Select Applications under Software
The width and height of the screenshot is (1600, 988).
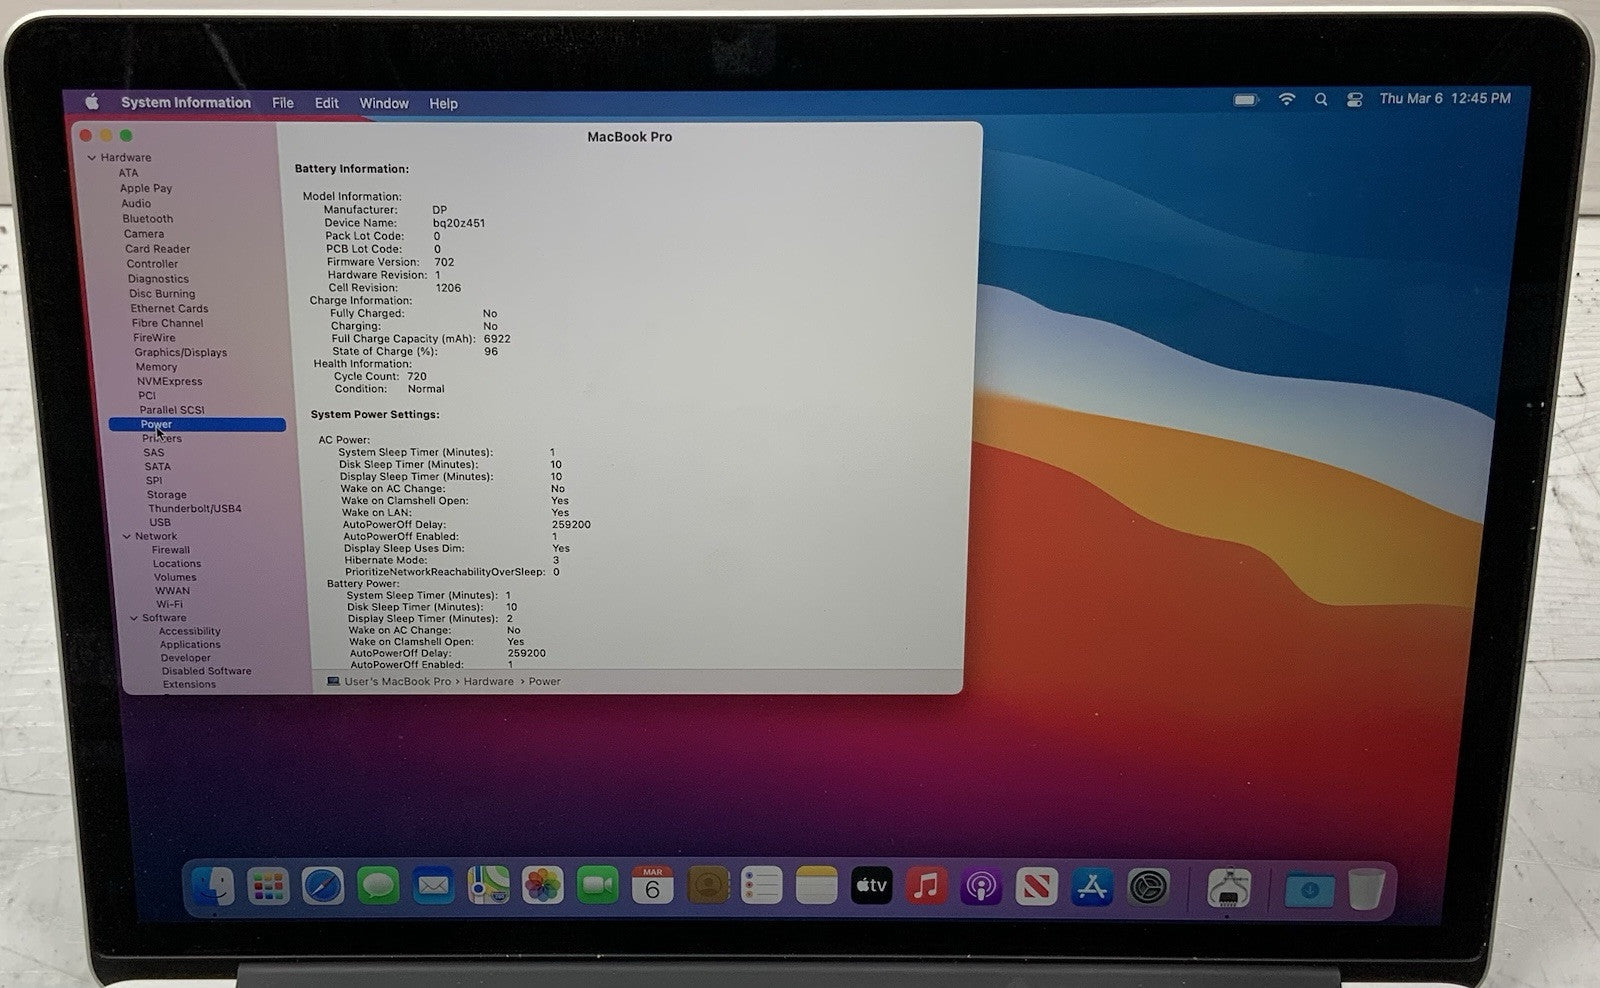click(x=190, y=645)
